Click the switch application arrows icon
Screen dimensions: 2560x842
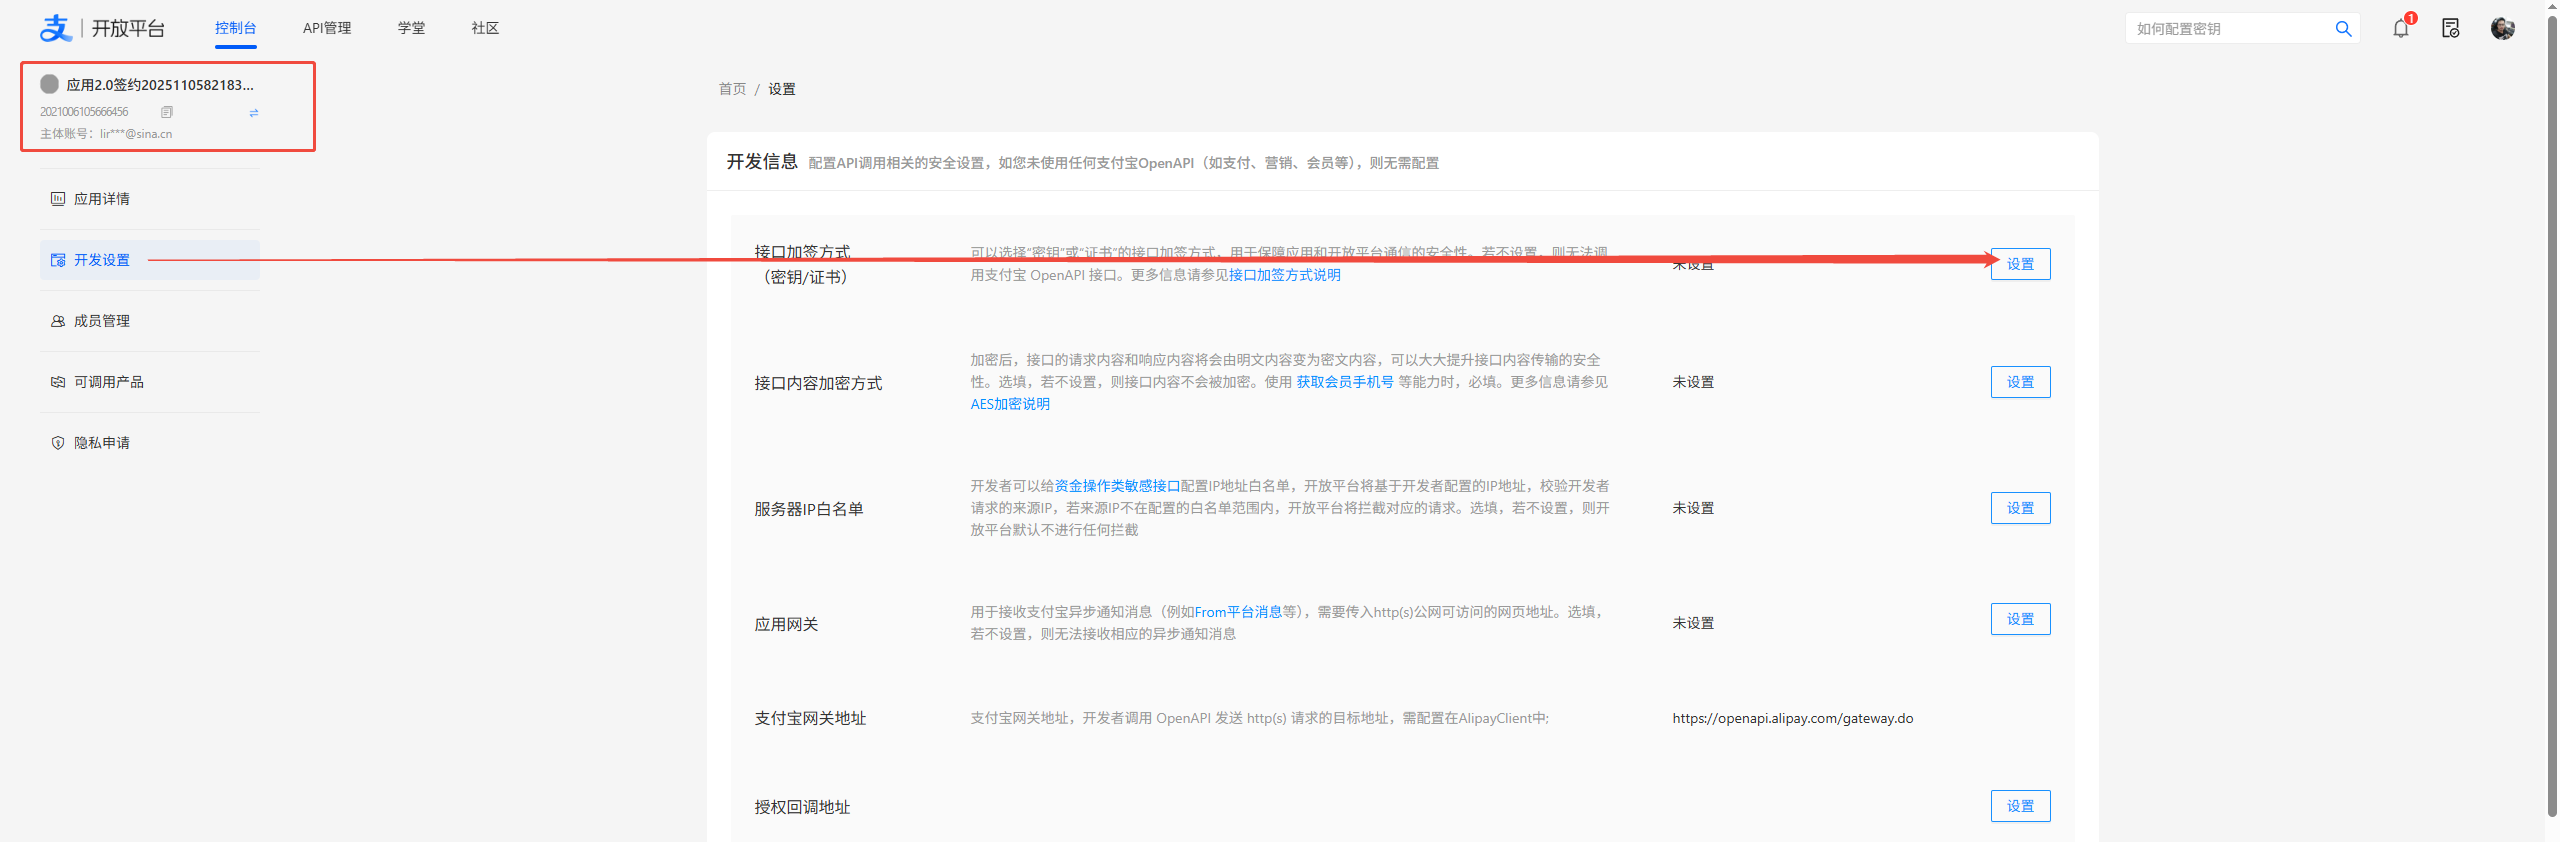coord(254,113)
